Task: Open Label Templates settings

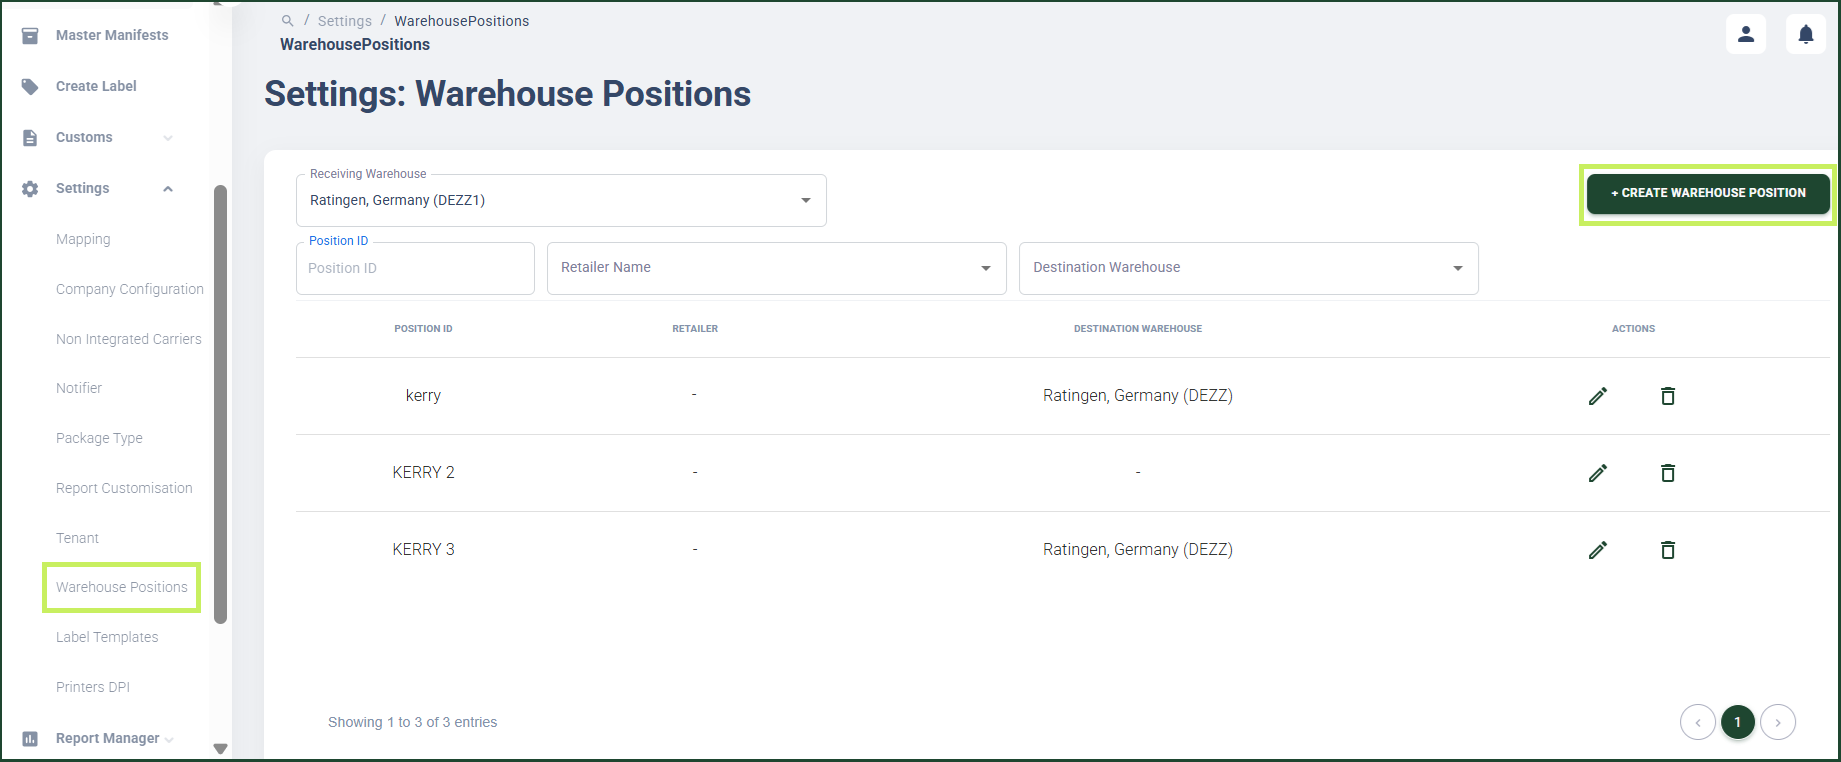Action: [x=107, y=637]
